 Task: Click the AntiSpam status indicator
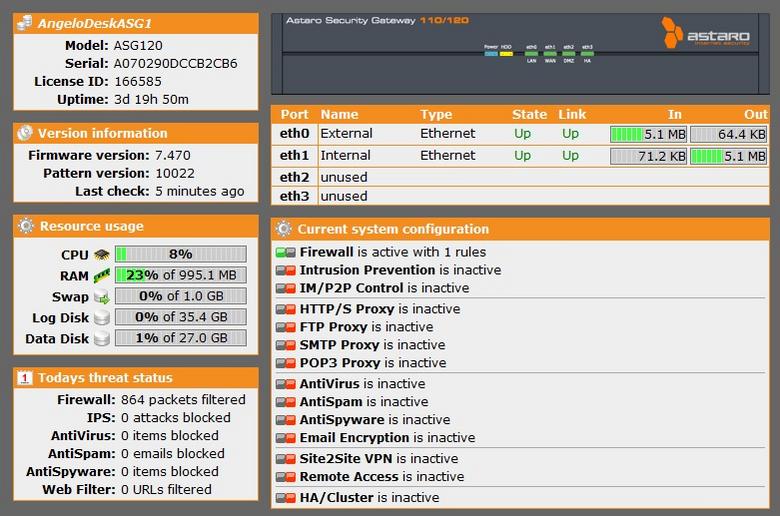pos(286,402)
